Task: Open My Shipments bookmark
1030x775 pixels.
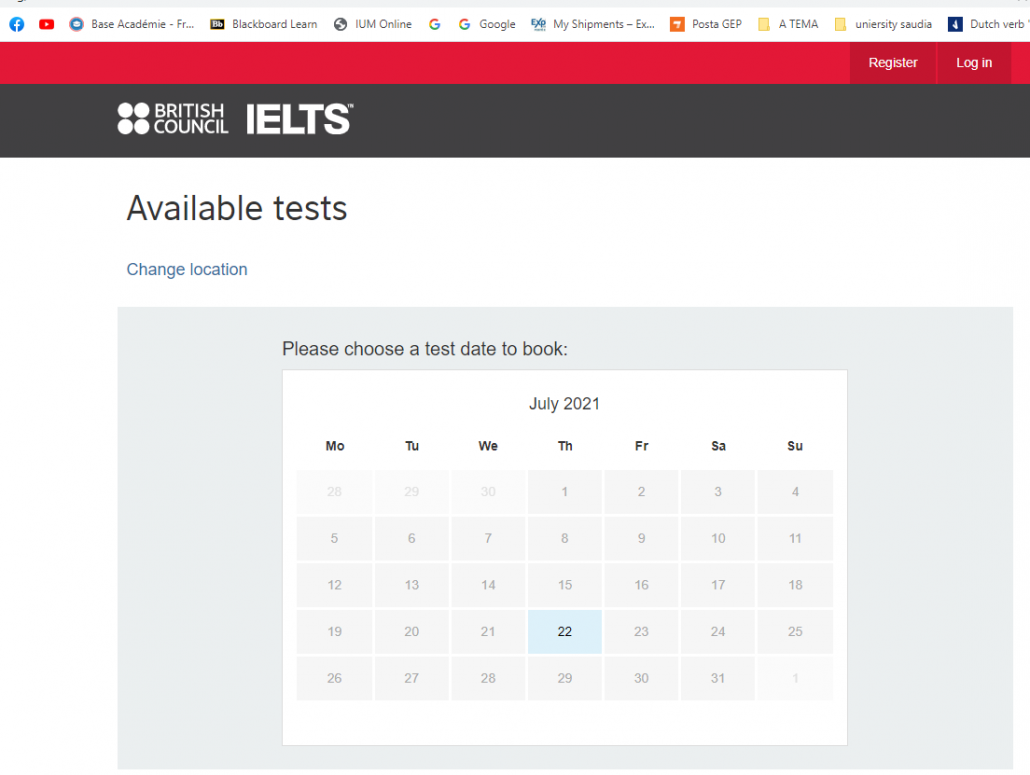Action: click(x=593, y=24)
